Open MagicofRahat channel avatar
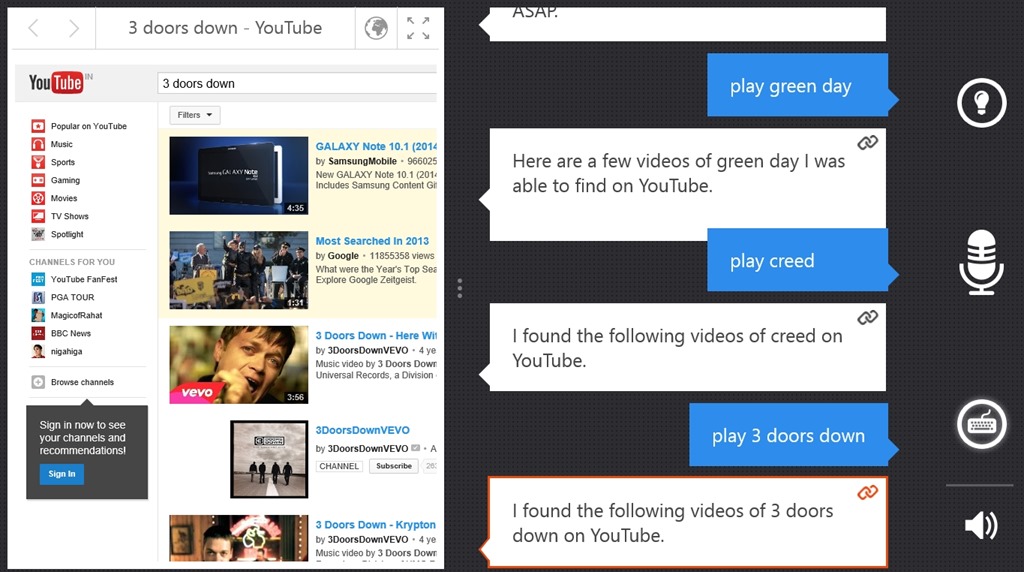Viewport: 1024px width, 572px height. click(x=39, y=315)
